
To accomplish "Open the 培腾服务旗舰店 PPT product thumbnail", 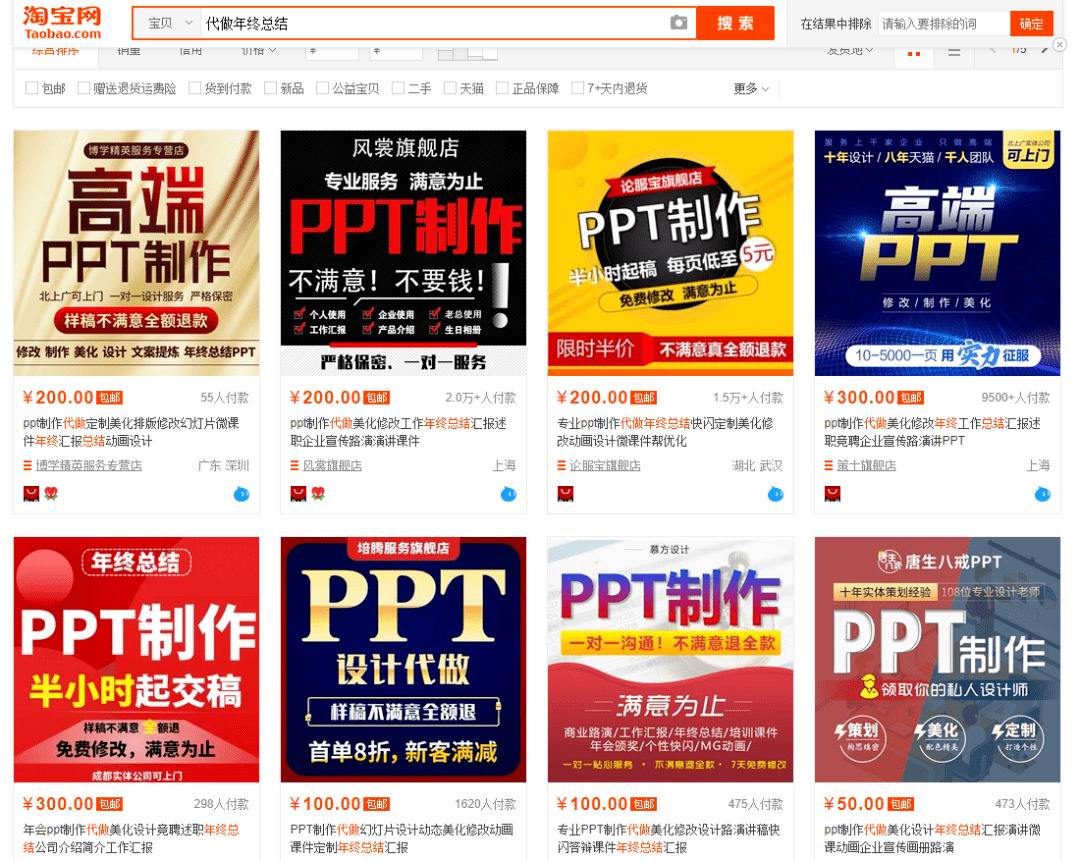I will (403, 659).
